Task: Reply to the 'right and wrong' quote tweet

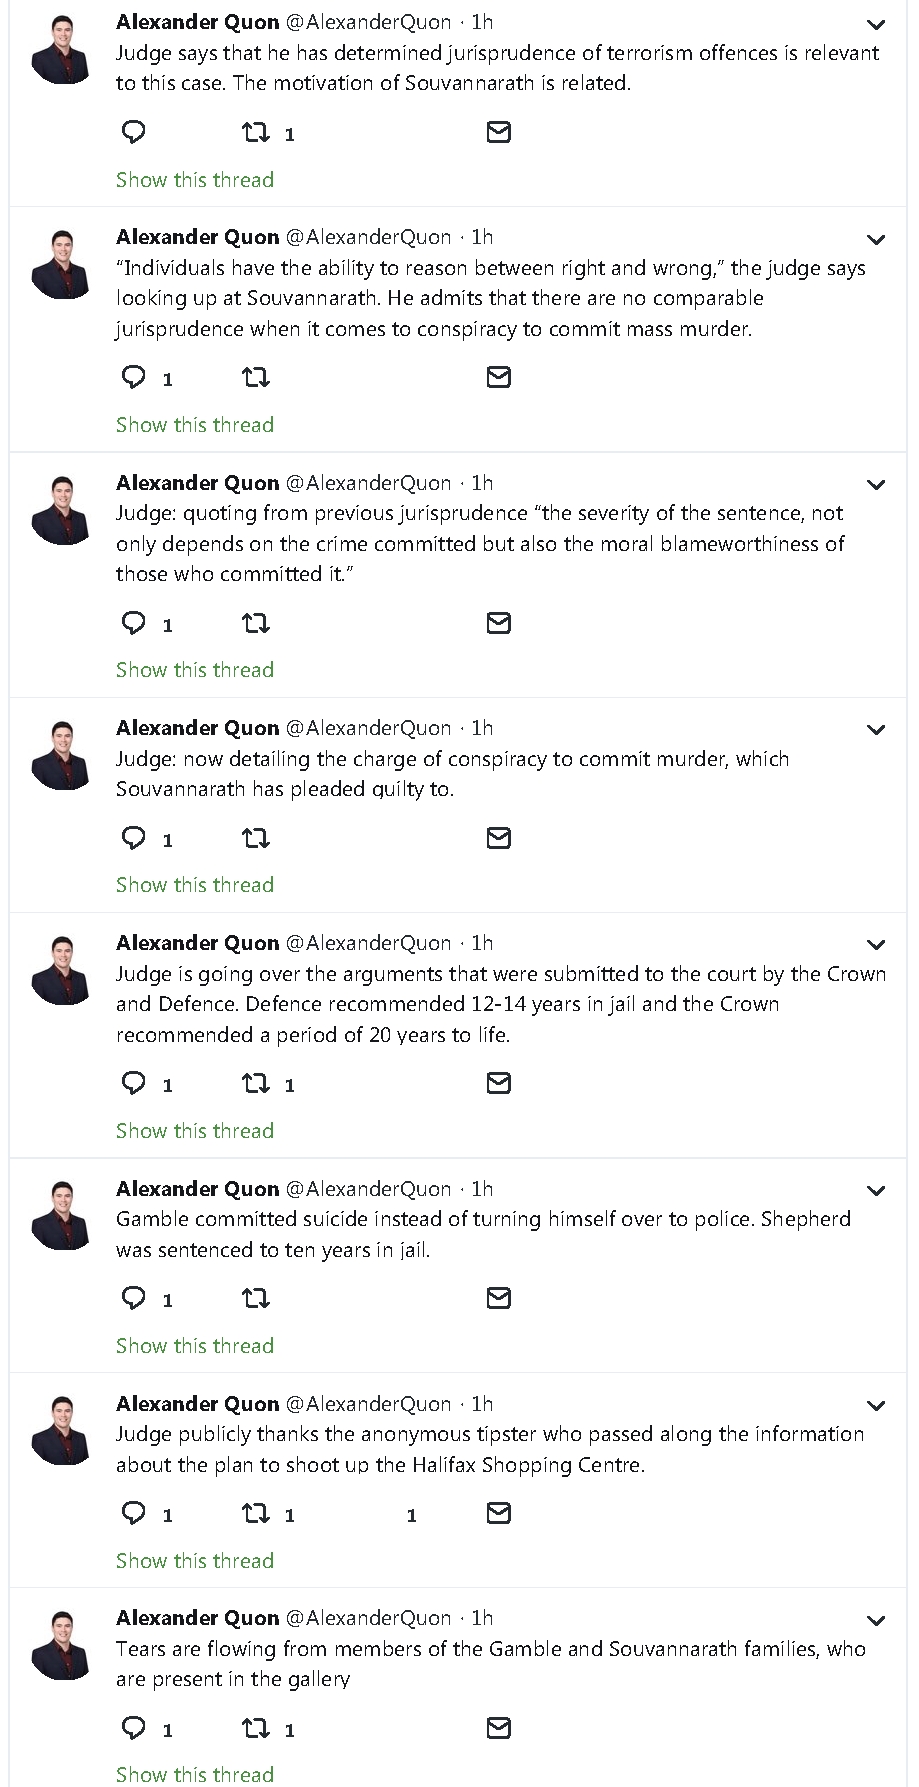Action: click(x=133, y=377)
